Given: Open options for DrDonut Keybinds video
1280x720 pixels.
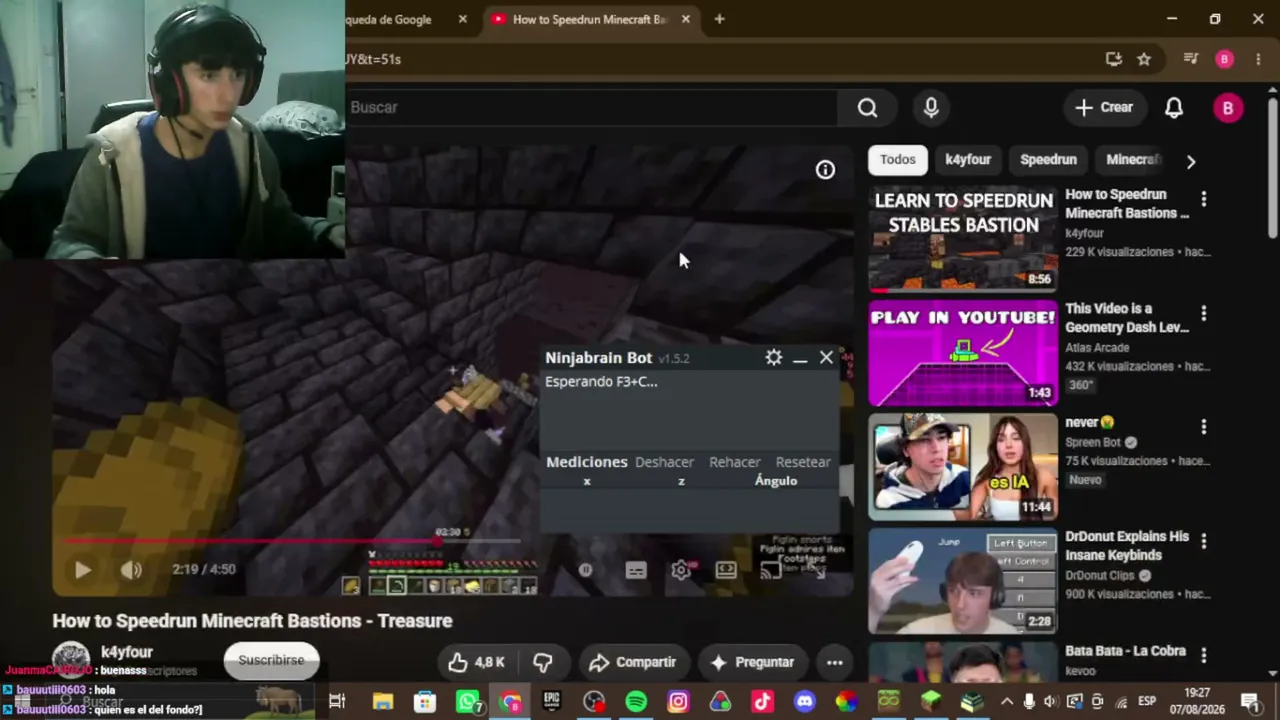Looking at the screenshot, I should point(1204,542).
